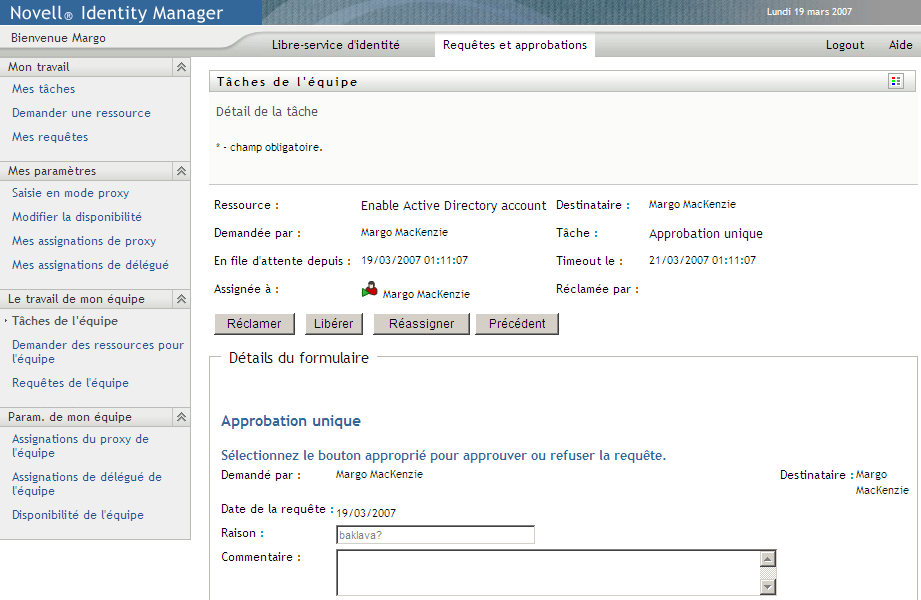Click Margo MacKenzie next to Assignée à
921x600 pixels.
coord(426,294)
